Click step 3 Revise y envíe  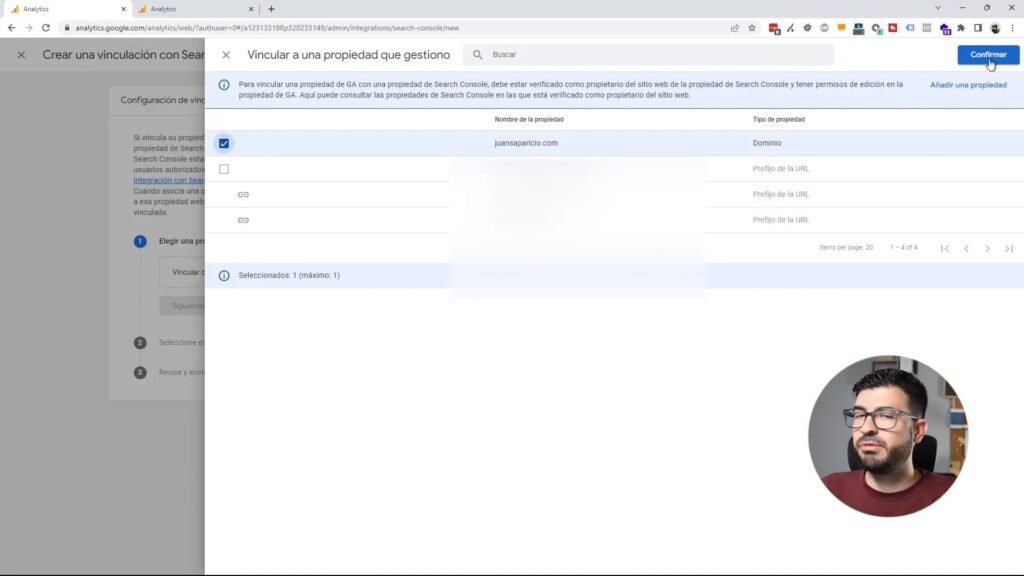[x=182, y=372]
